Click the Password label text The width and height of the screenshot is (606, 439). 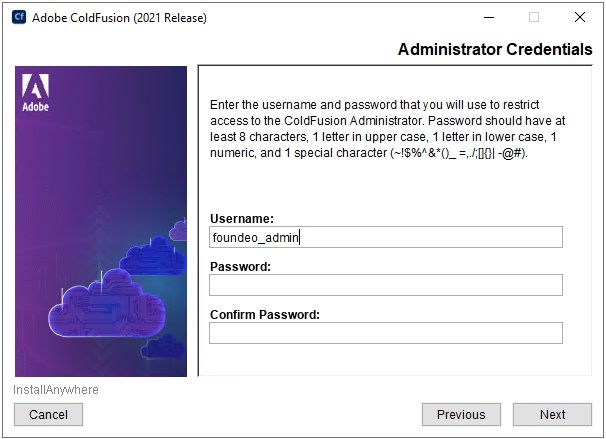pos(240,267)
